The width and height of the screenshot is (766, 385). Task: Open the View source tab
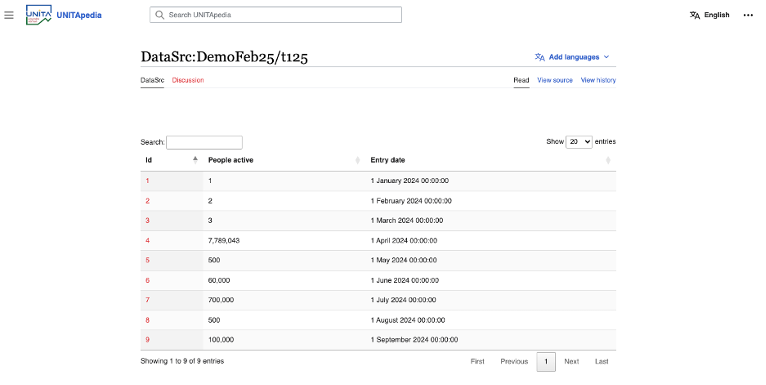pyautogui.click(x=555, y=80)
